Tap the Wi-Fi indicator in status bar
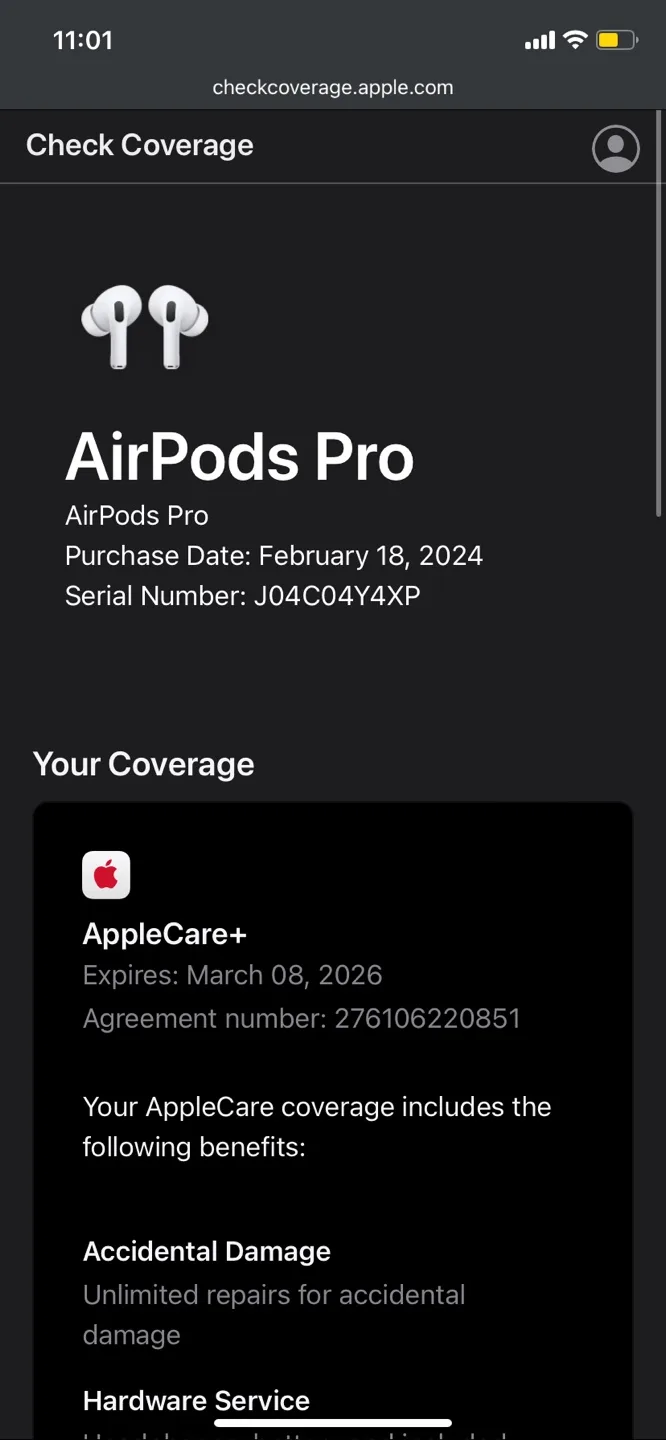The image size is (666, 1440). tap(576, 40)
